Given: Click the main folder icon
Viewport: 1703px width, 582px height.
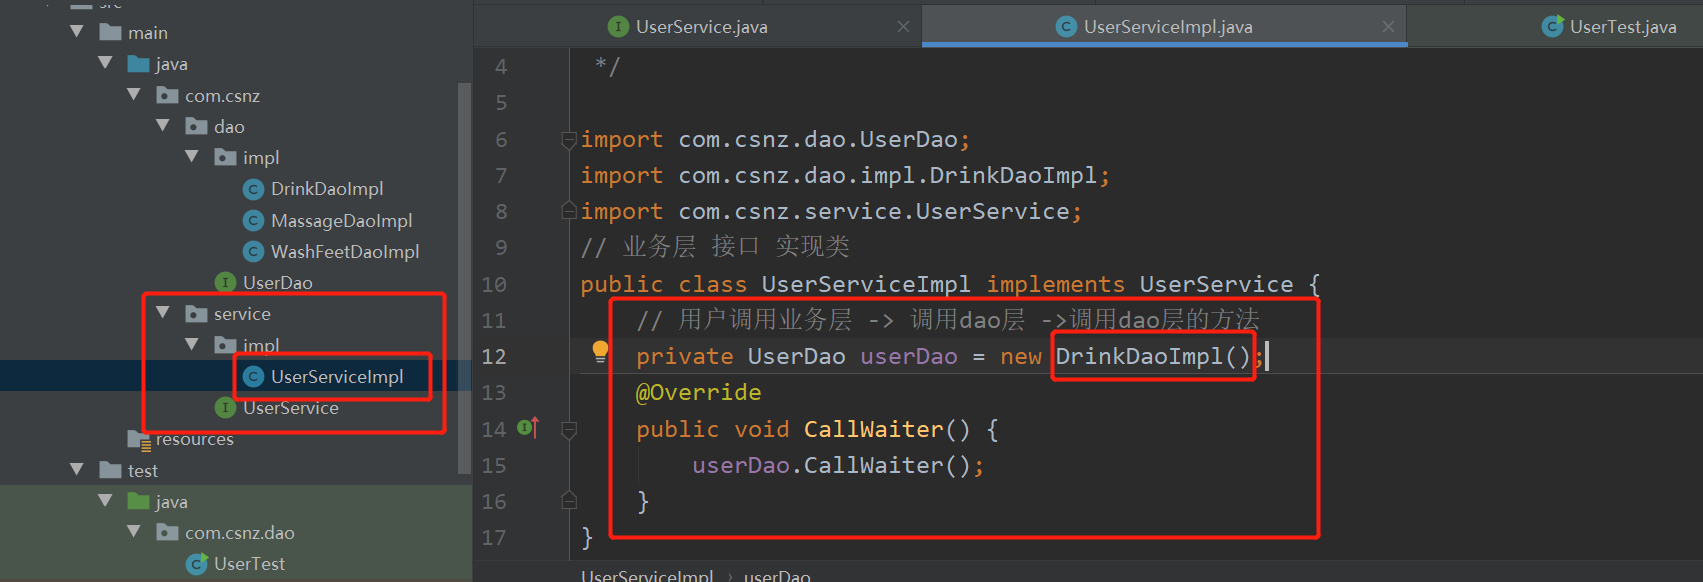Looking at the screenshot, I should pos(111,32).
